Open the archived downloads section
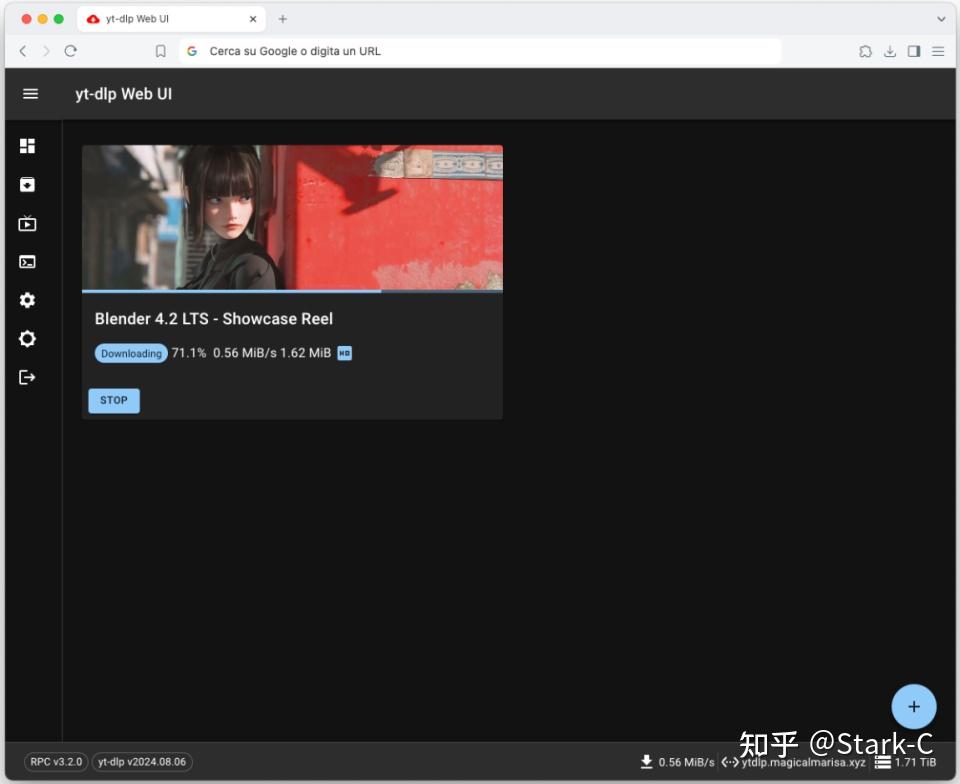 (x=27, y=184)
